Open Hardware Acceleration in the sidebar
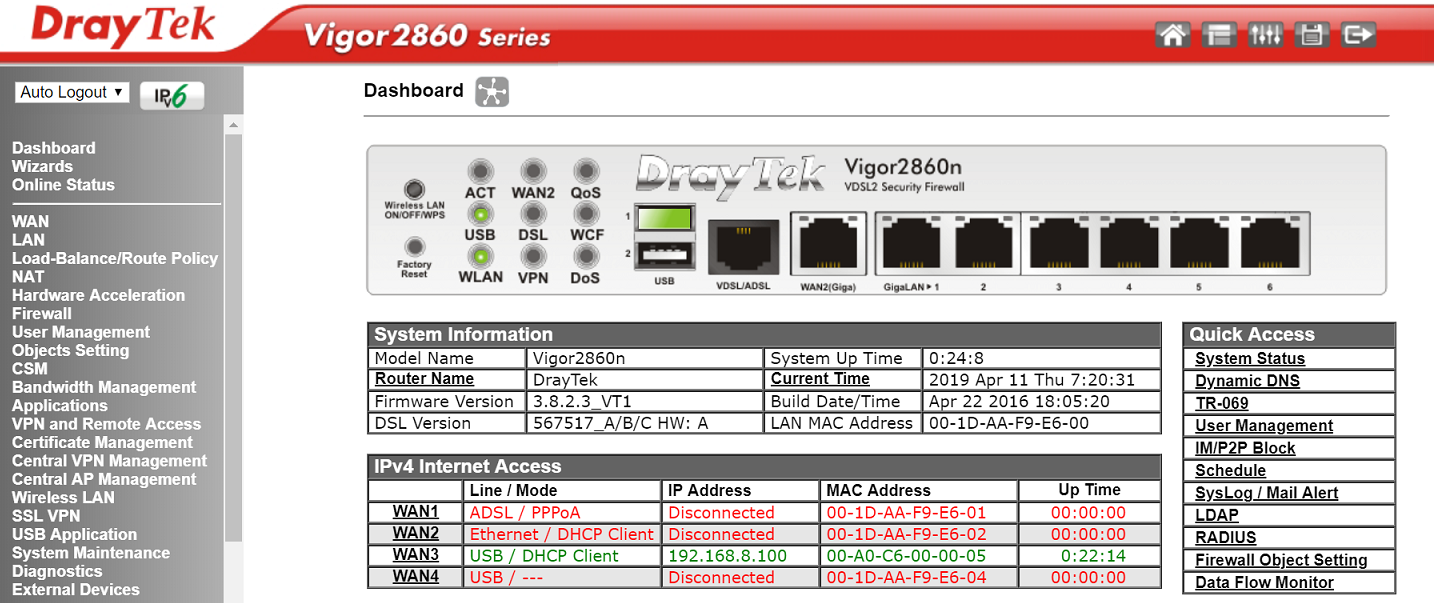Viewport: 1434px width, 603px height. [x=98, y=295]
